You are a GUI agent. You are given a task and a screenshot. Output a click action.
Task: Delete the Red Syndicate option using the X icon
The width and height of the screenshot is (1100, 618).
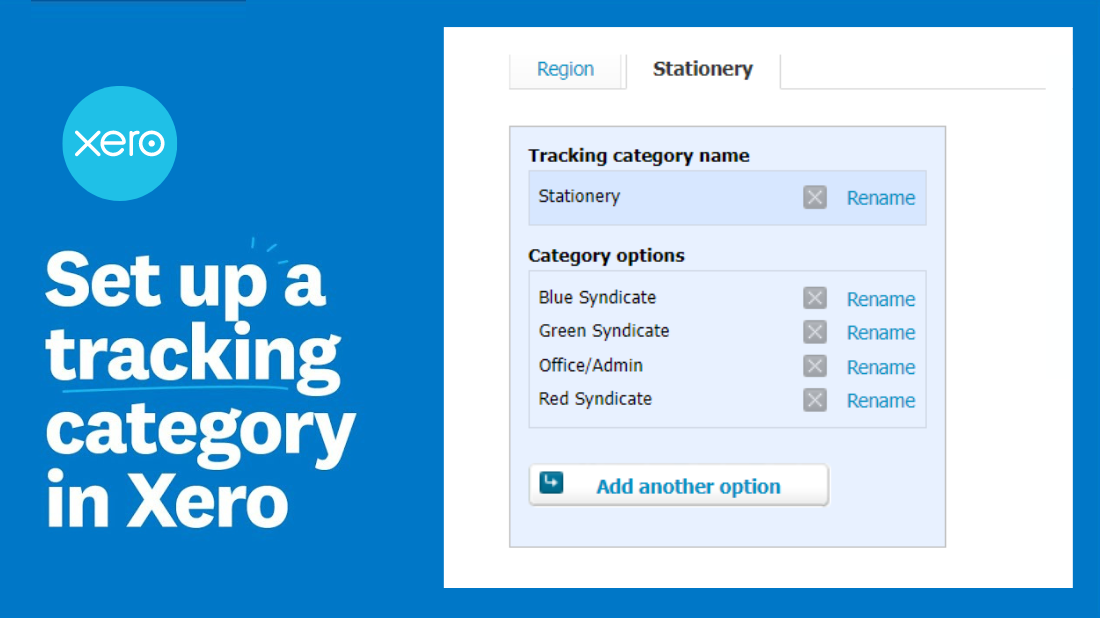(814, 399)
